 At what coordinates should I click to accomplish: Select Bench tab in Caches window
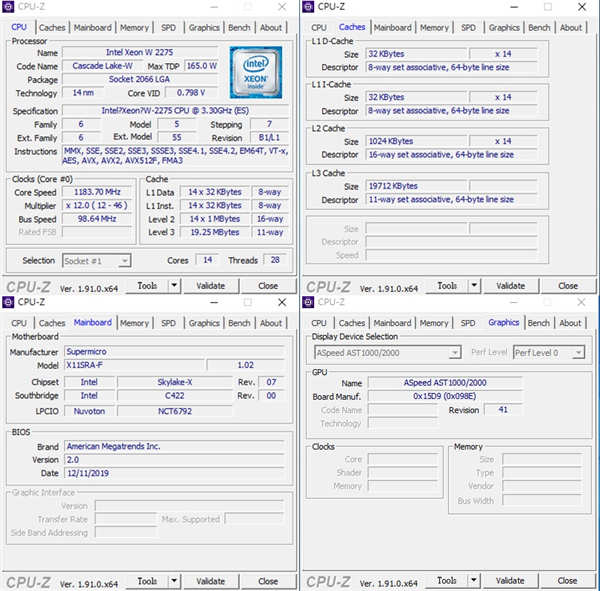(x=539, y=28)
